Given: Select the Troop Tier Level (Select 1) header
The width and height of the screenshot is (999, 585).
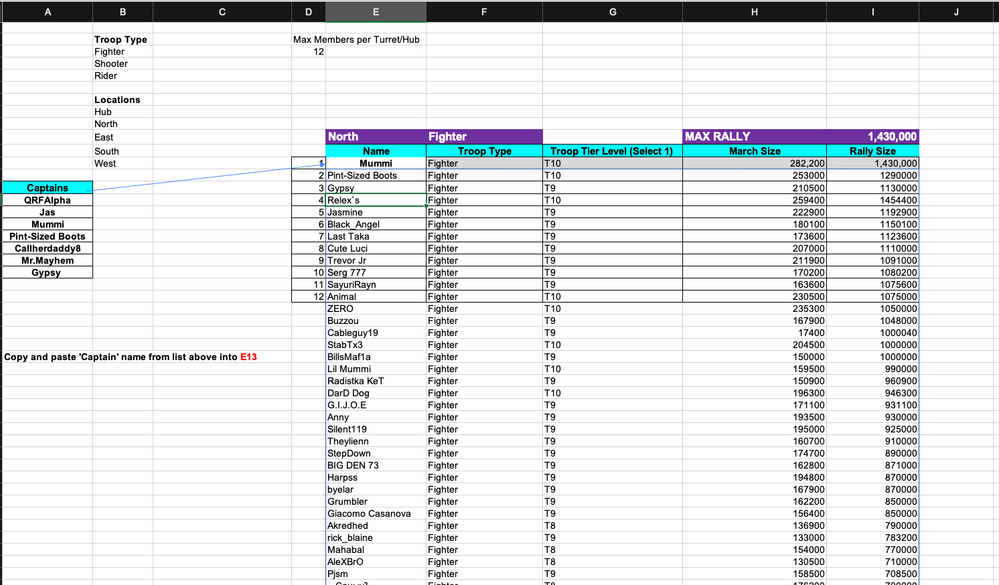Looking at the screenshot, I should (612, 151).
